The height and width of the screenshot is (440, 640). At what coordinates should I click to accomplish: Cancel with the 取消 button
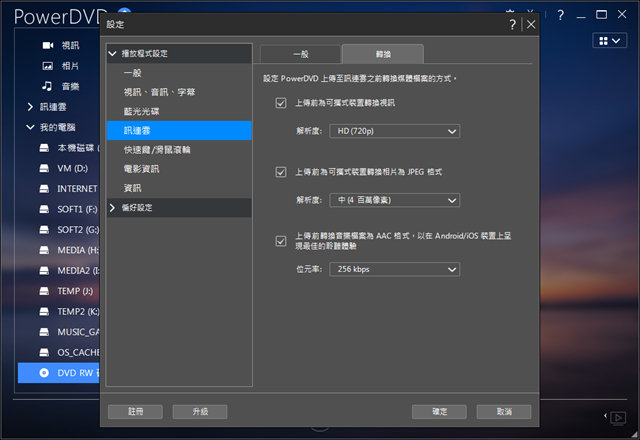click(504, 411)
